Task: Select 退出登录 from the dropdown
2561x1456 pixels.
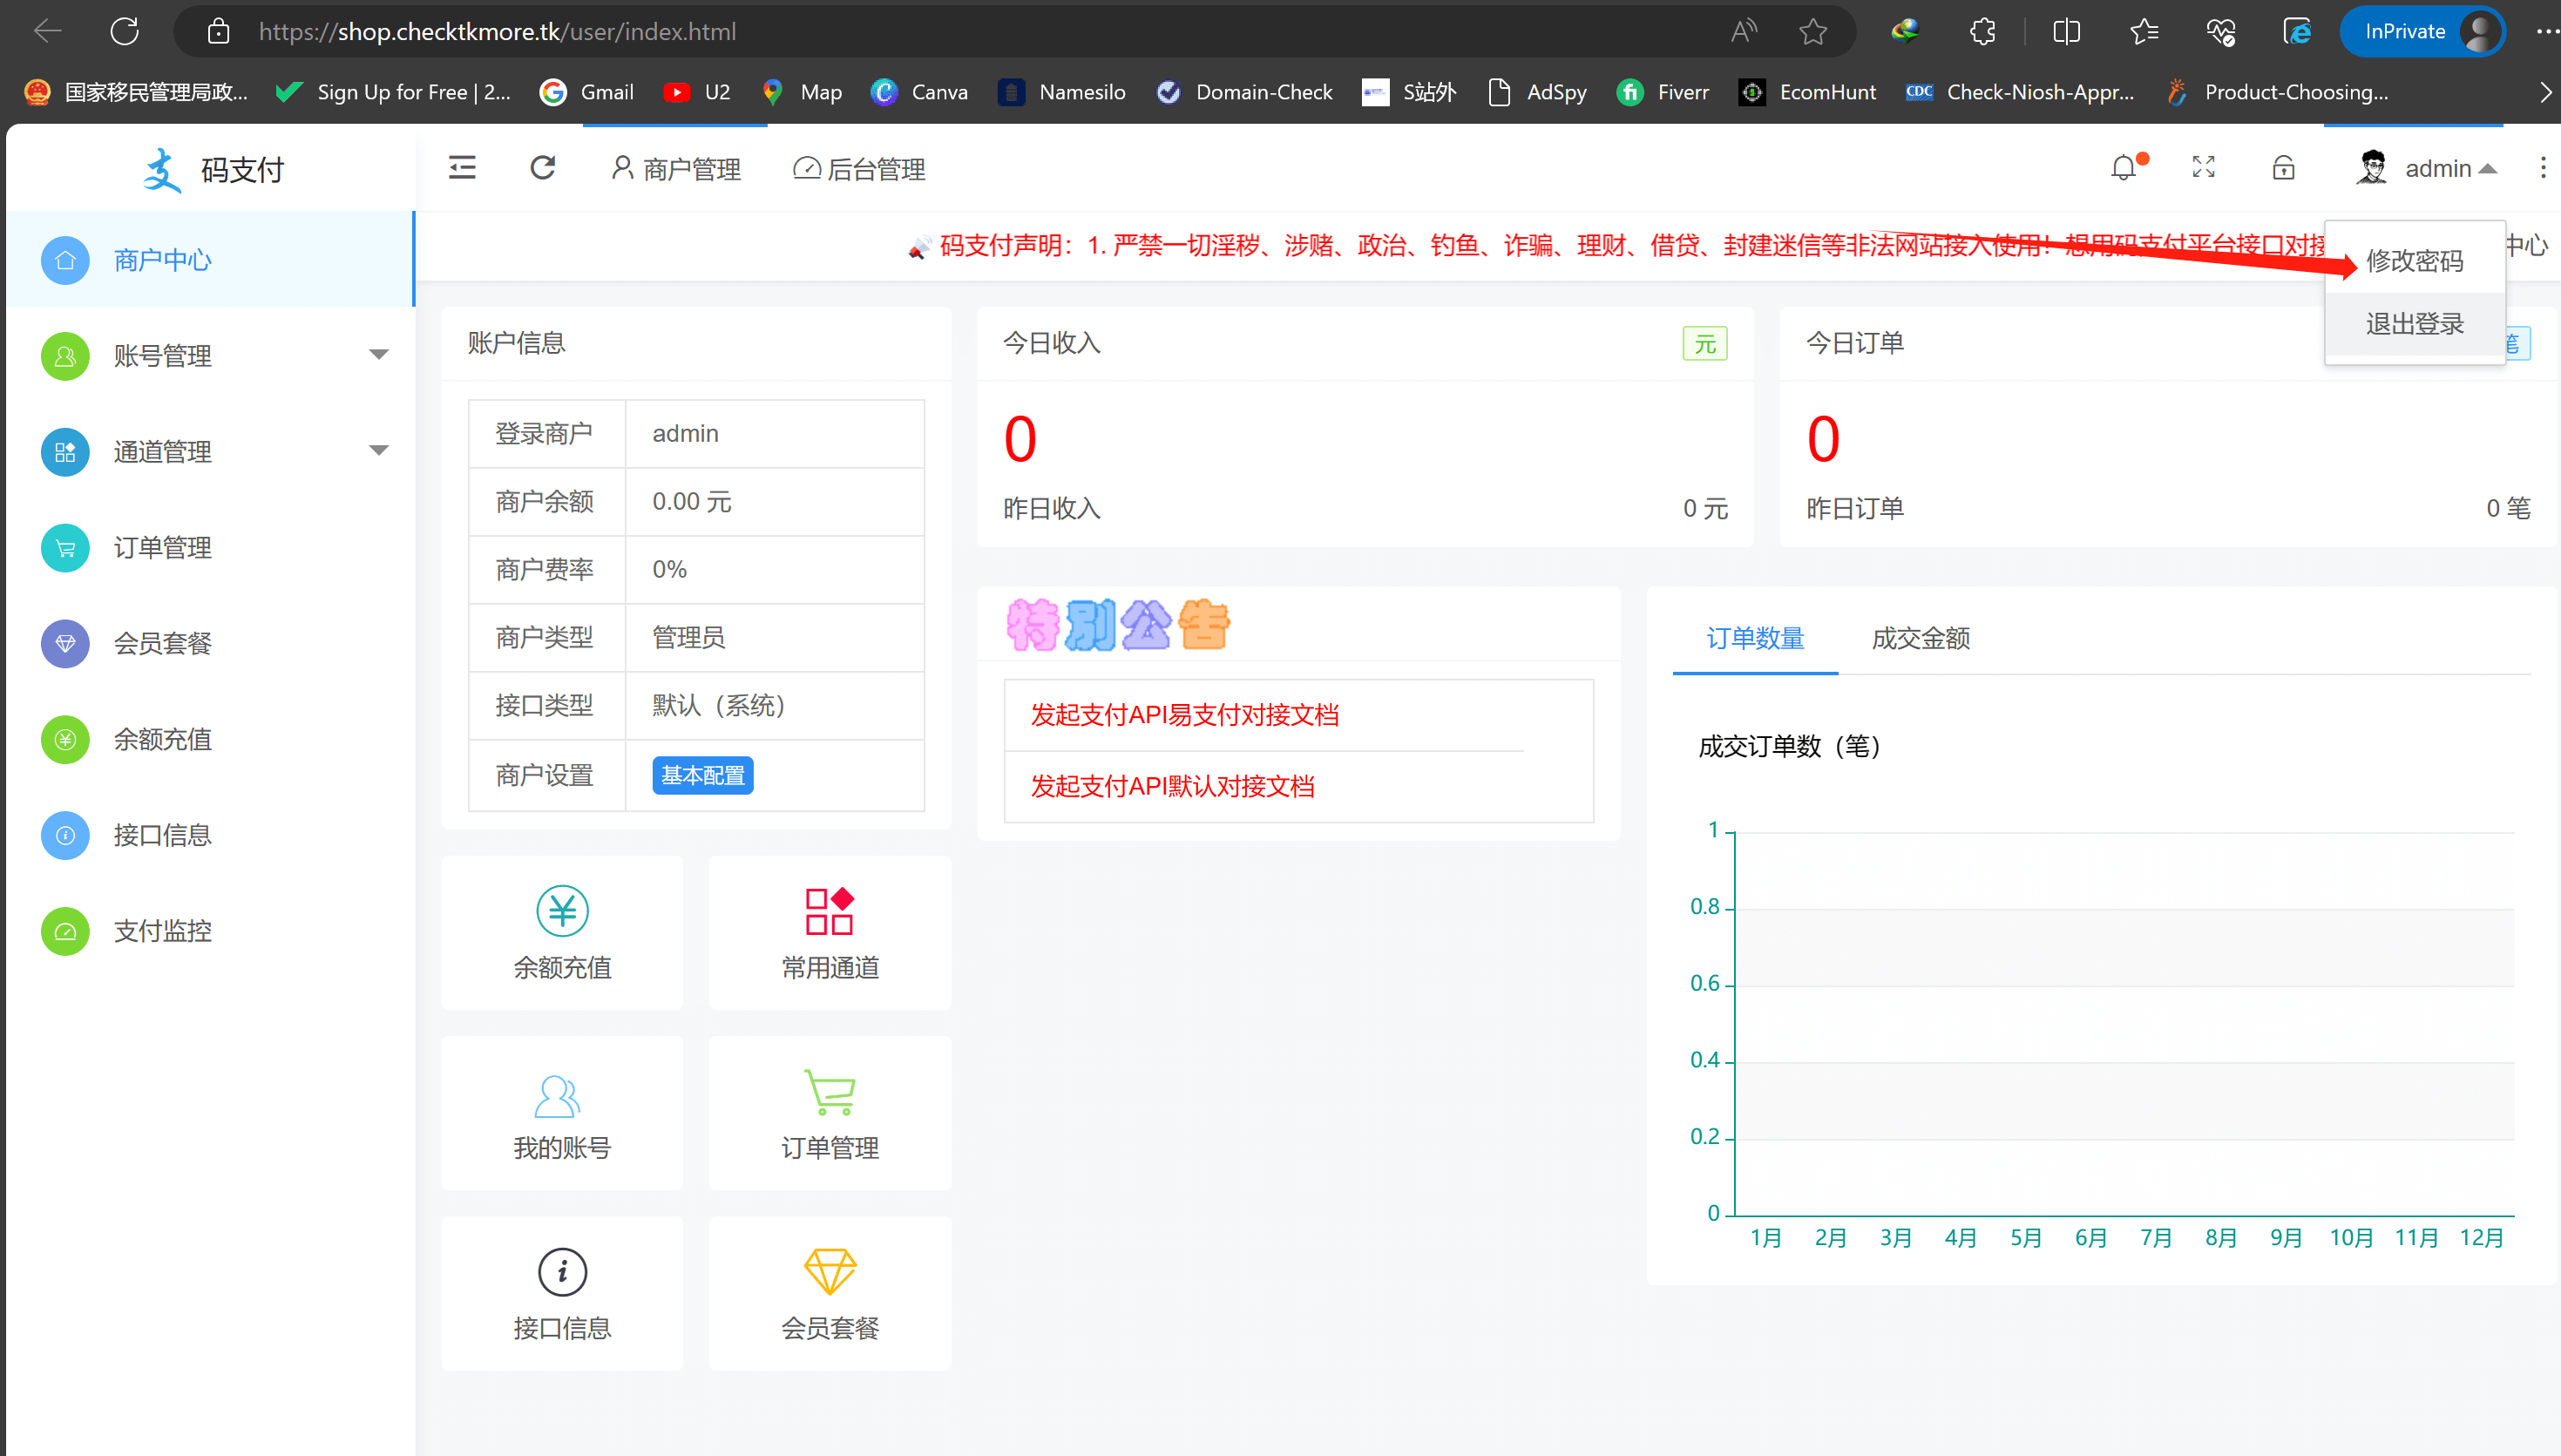Action: point(2414,324)
